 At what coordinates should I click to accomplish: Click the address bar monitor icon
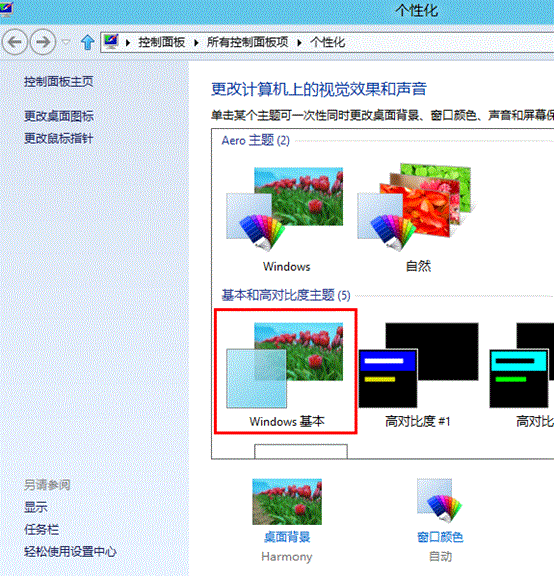point(111,42)
